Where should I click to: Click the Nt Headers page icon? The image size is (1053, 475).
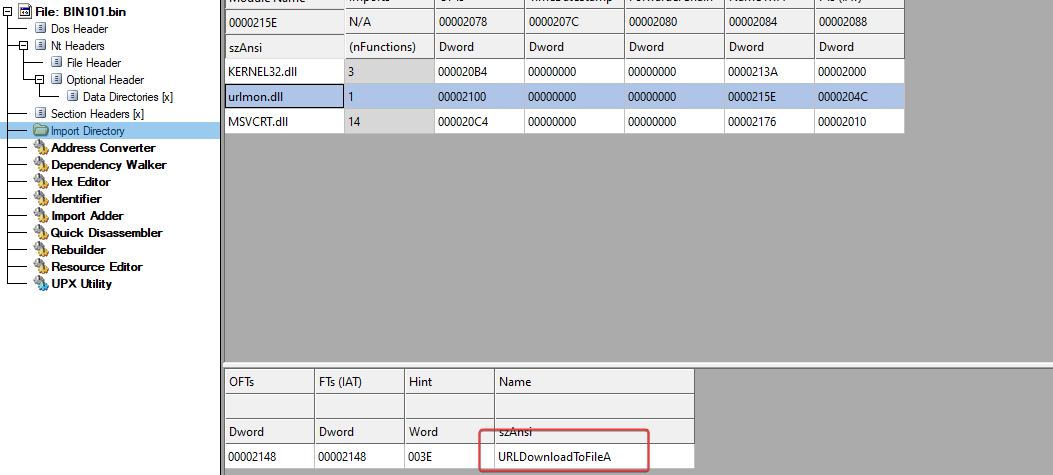[x=40, y=46]
